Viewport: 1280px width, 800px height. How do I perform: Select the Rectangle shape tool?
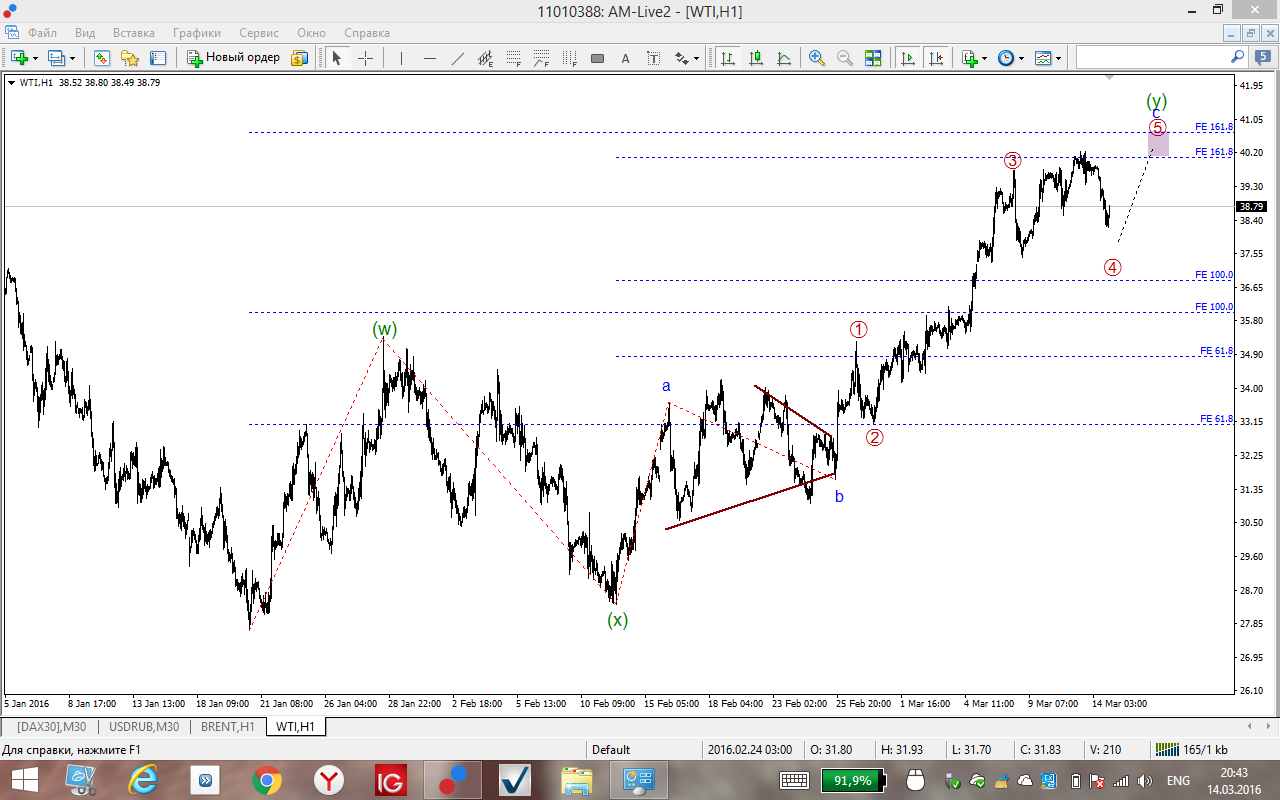(x=598, y=58)
